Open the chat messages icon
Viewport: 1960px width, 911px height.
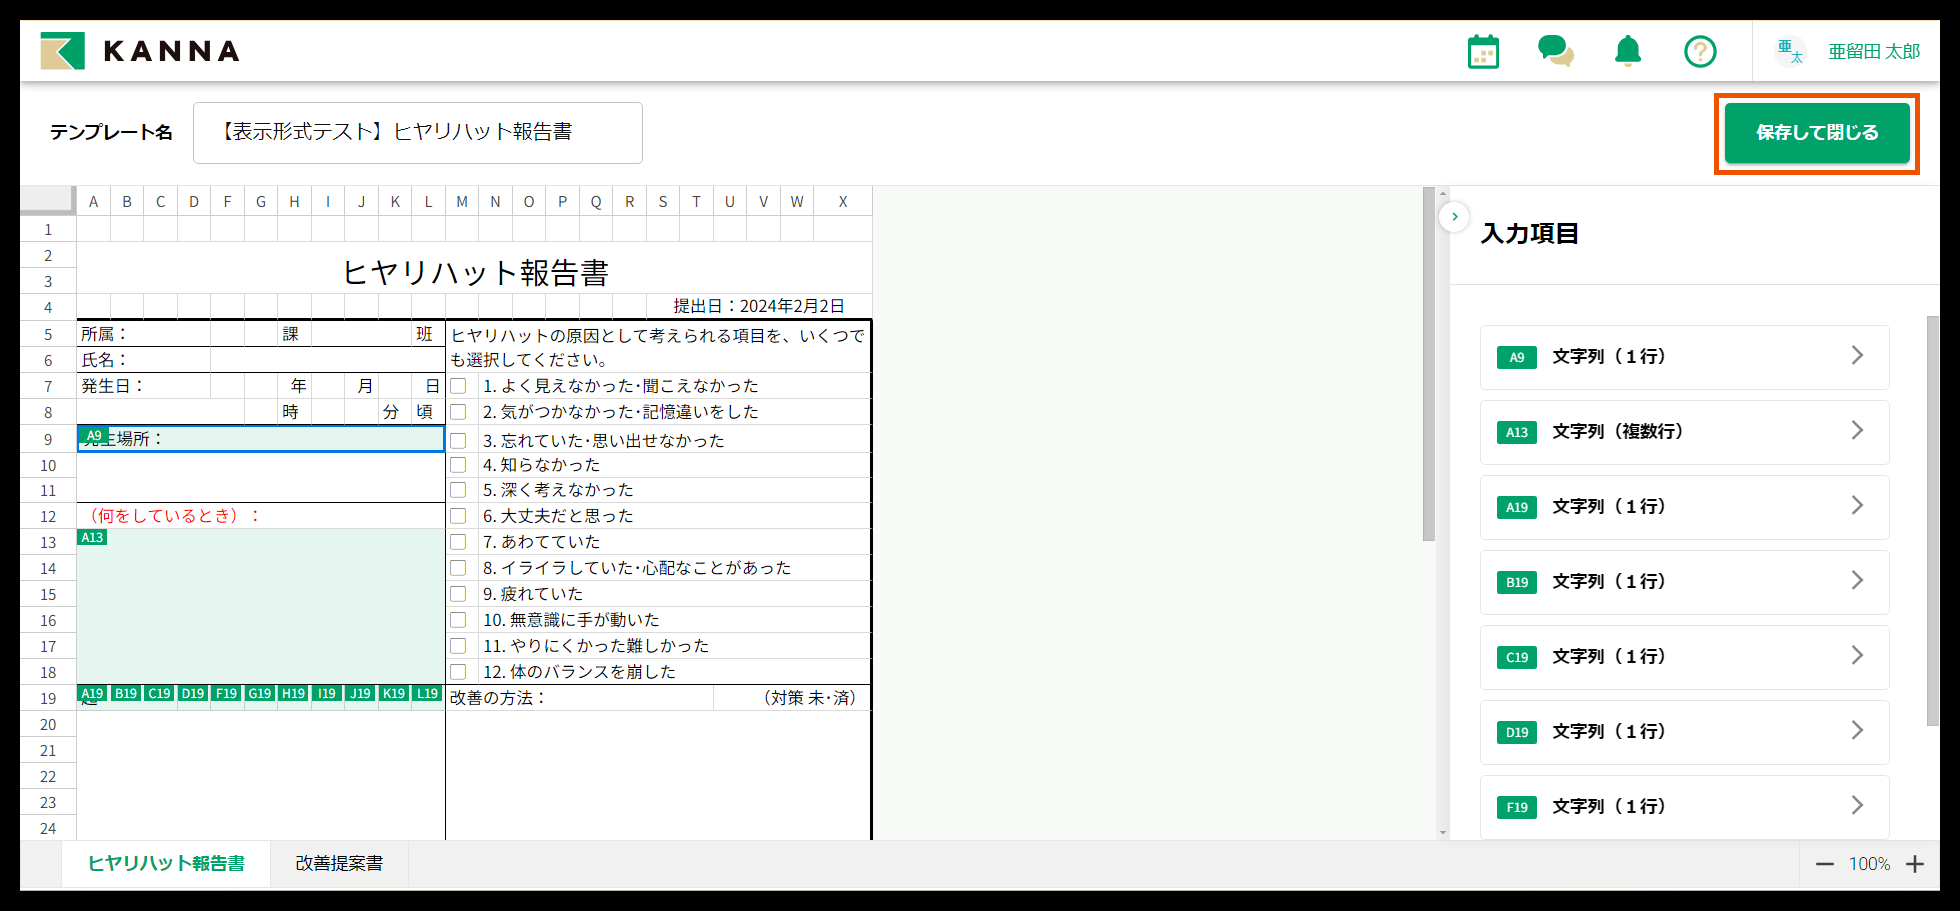(1556, 51)
